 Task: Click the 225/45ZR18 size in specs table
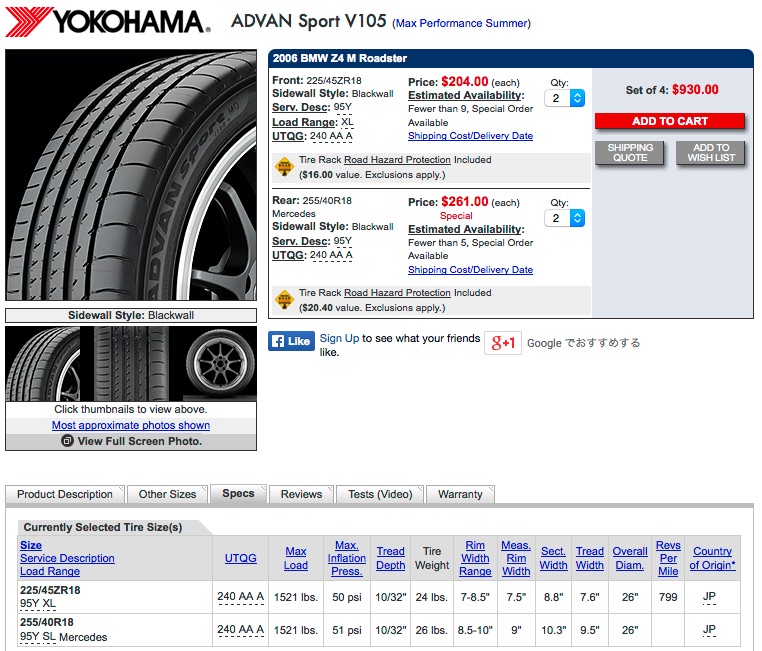pos(50,590)
